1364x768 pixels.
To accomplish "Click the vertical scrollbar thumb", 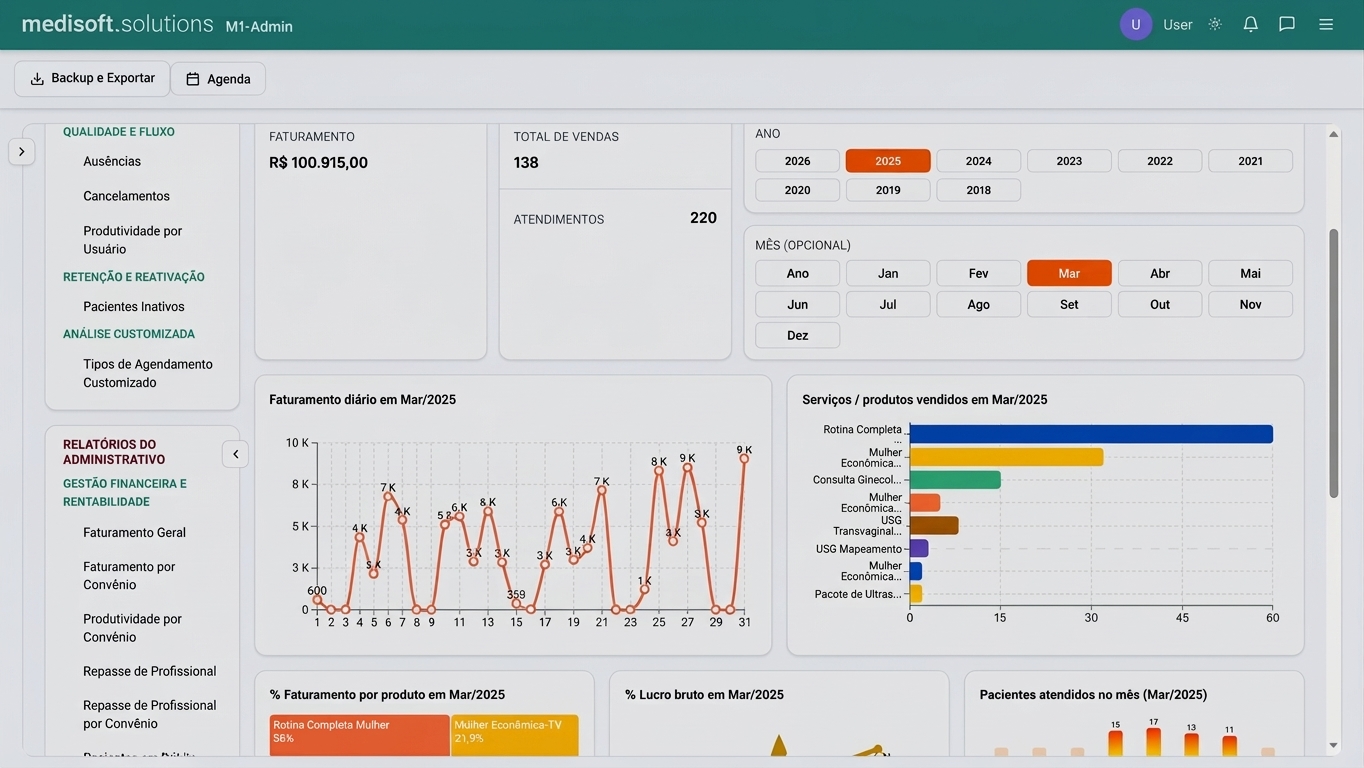I will (1333, 363).
